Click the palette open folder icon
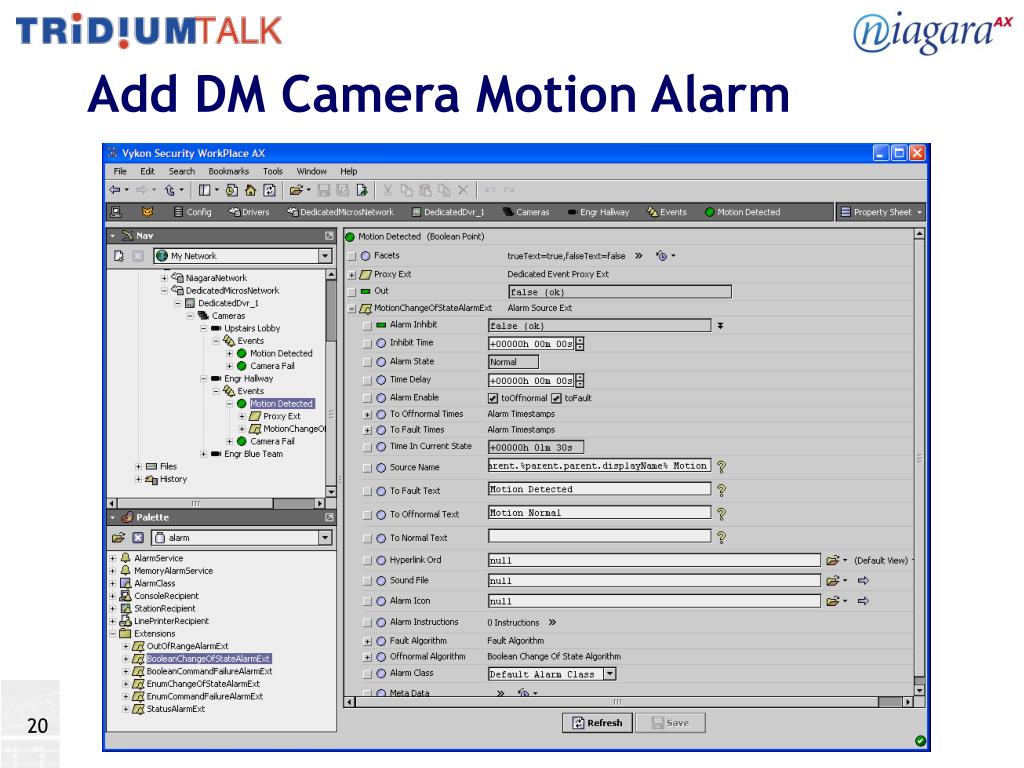The width and height of the screenshot is (1024, 768). pyautogui.click(x=118, y=537)
